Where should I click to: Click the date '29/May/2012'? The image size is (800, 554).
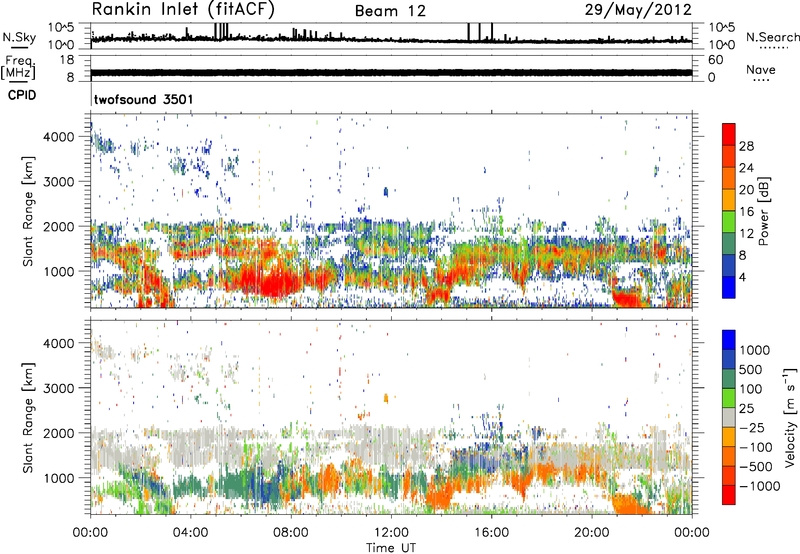click(638, 9)
